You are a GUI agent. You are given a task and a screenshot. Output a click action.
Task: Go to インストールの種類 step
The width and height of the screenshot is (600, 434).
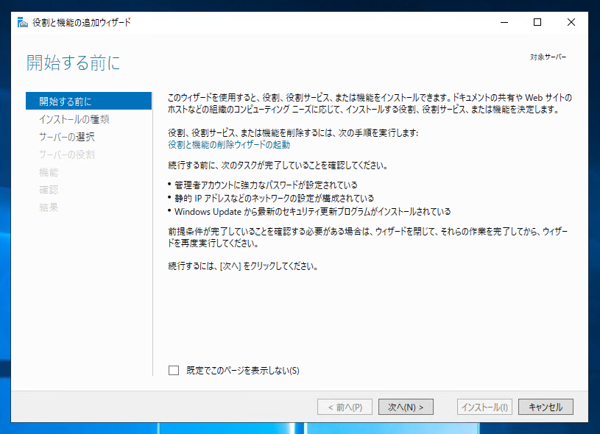pos(74,119)
